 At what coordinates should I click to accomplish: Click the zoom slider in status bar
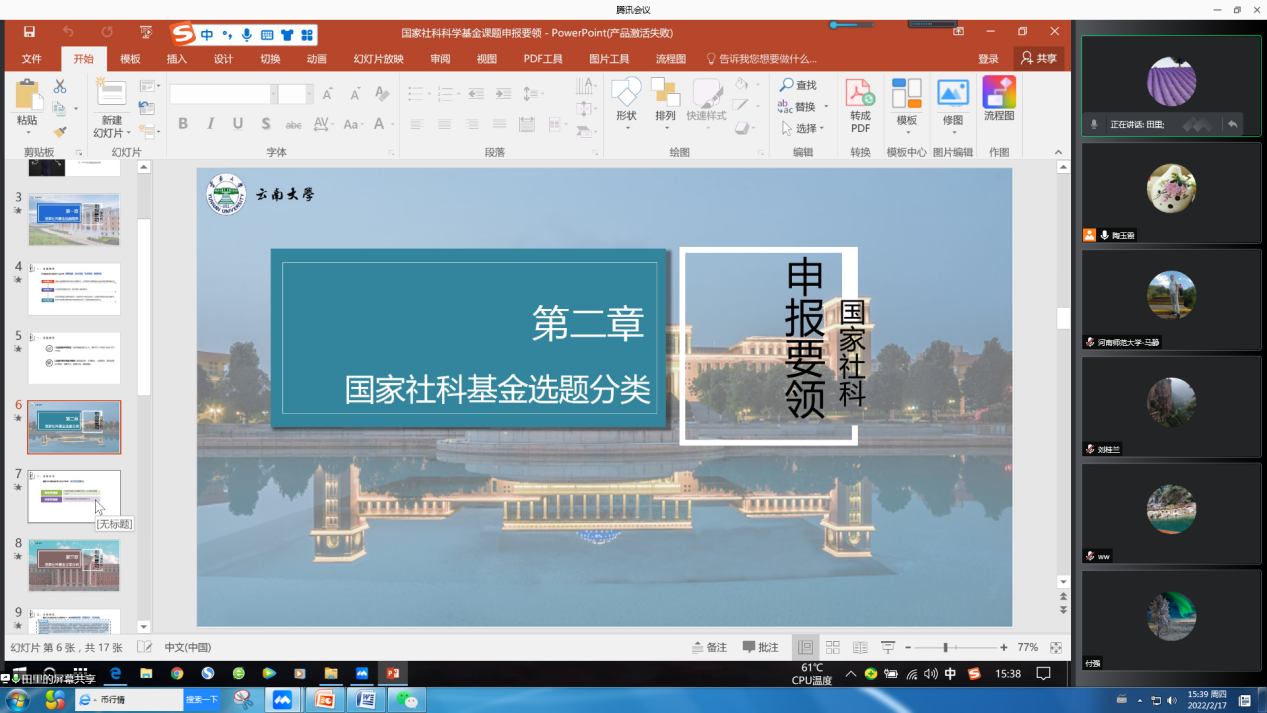coord(945,648)
